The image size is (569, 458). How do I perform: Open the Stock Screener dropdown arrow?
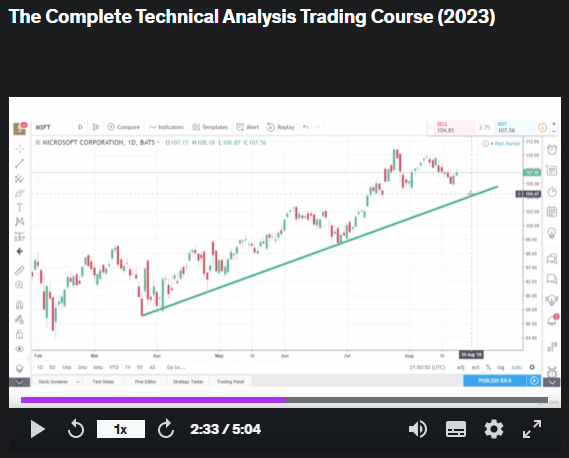click(78, 382)
